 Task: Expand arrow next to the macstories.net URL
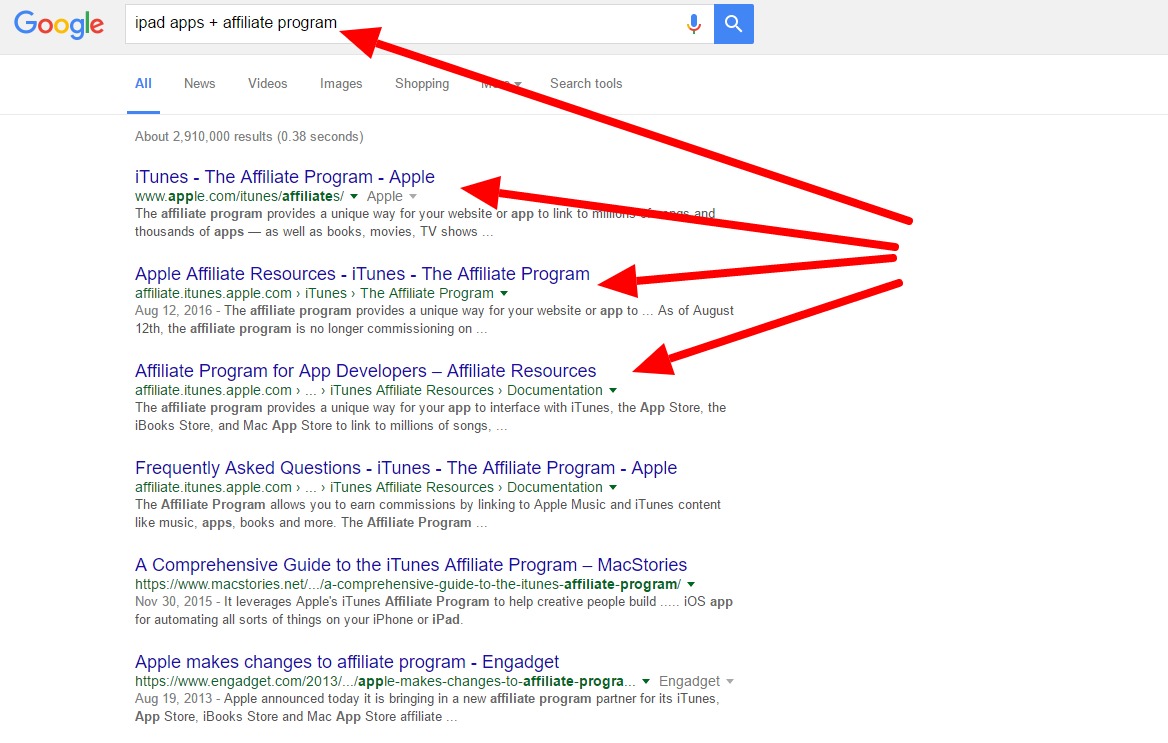(x=691, y=584)
